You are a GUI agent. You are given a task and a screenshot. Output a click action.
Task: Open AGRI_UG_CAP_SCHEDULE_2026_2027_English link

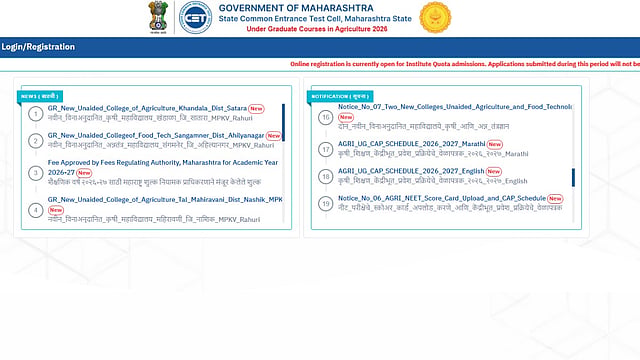[x=411, y=171]
